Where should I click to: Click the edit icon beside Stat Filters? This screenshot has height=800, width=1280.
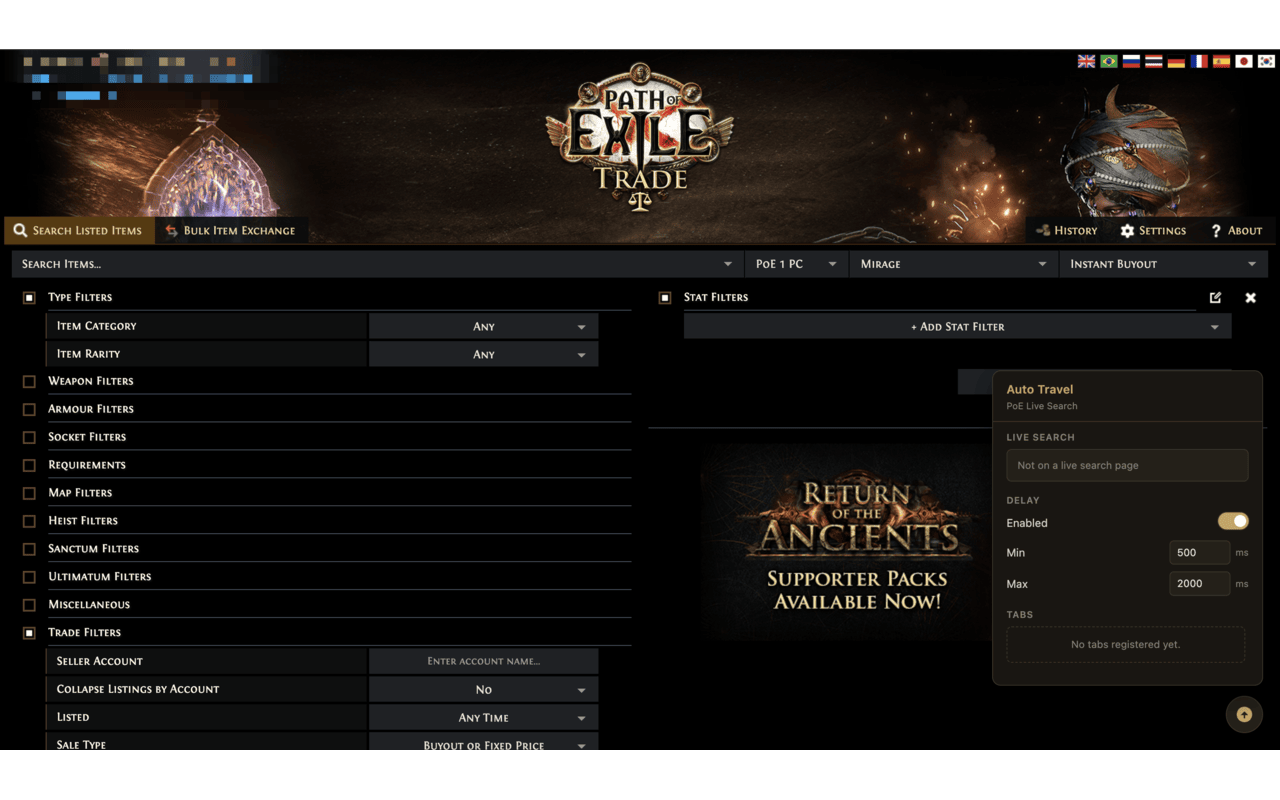(x=1215, y=297)
